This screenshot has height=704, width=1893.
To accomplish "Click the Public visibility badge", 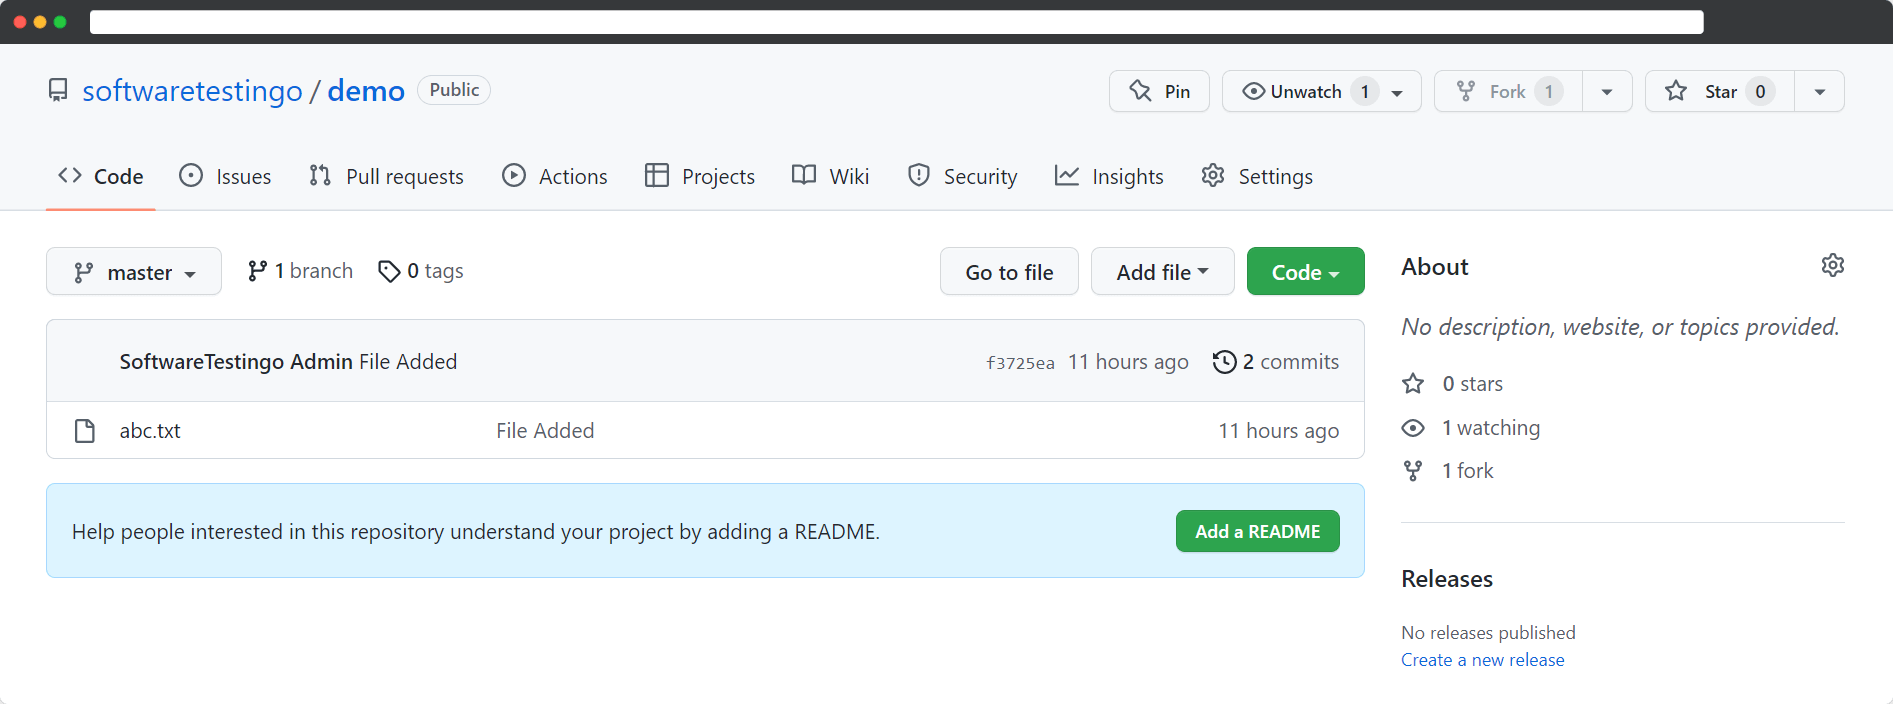I will (x=454, y=90).
